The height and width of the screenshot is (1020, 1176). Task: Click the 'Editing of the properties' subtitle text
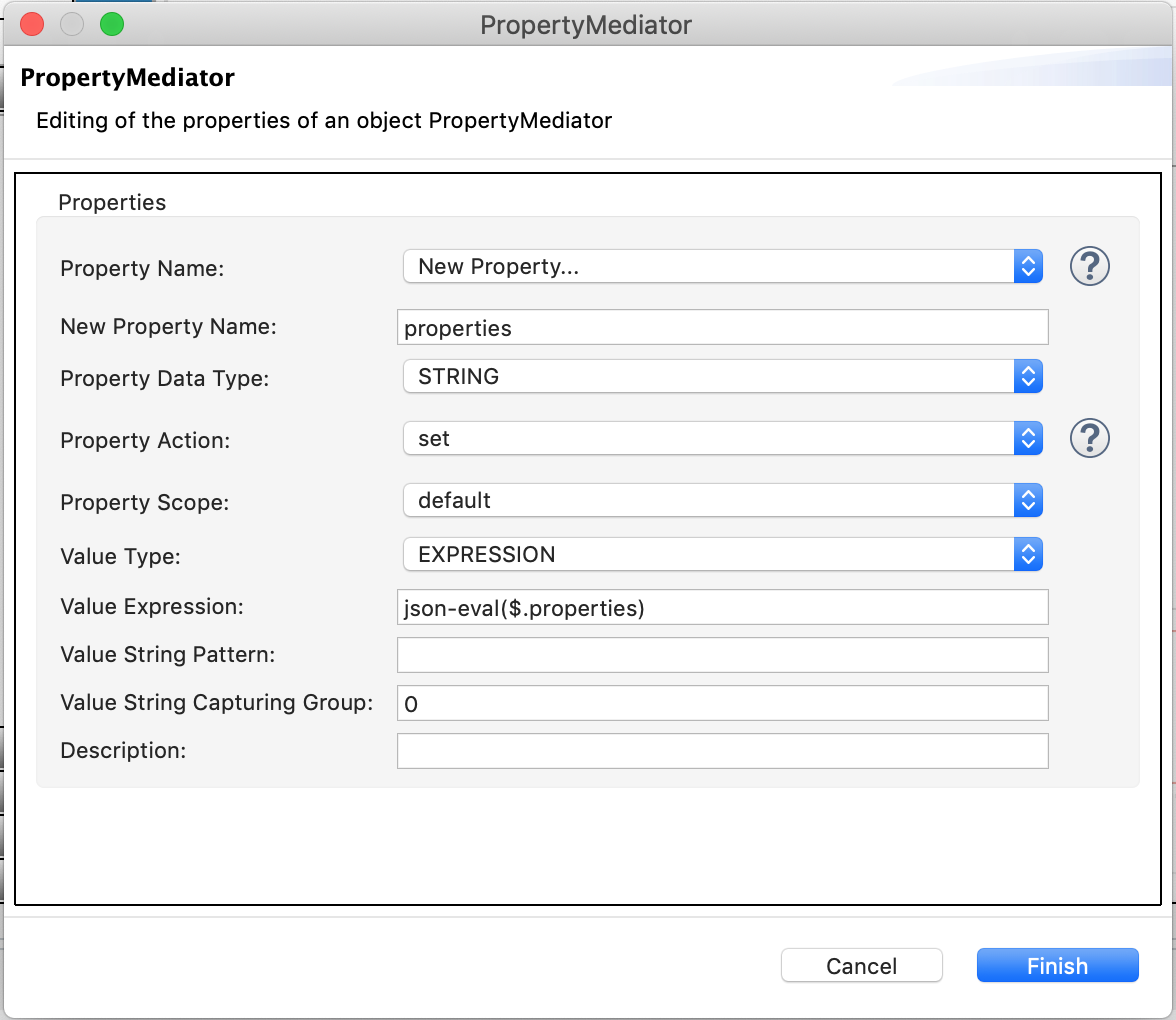324,121
